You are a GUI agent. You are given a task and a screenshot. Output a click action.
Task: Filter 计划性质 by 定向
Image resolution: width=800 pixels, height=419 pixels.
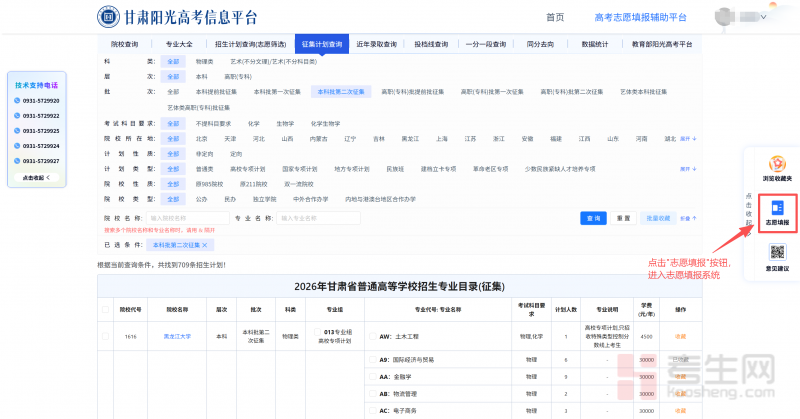point(236,154)
